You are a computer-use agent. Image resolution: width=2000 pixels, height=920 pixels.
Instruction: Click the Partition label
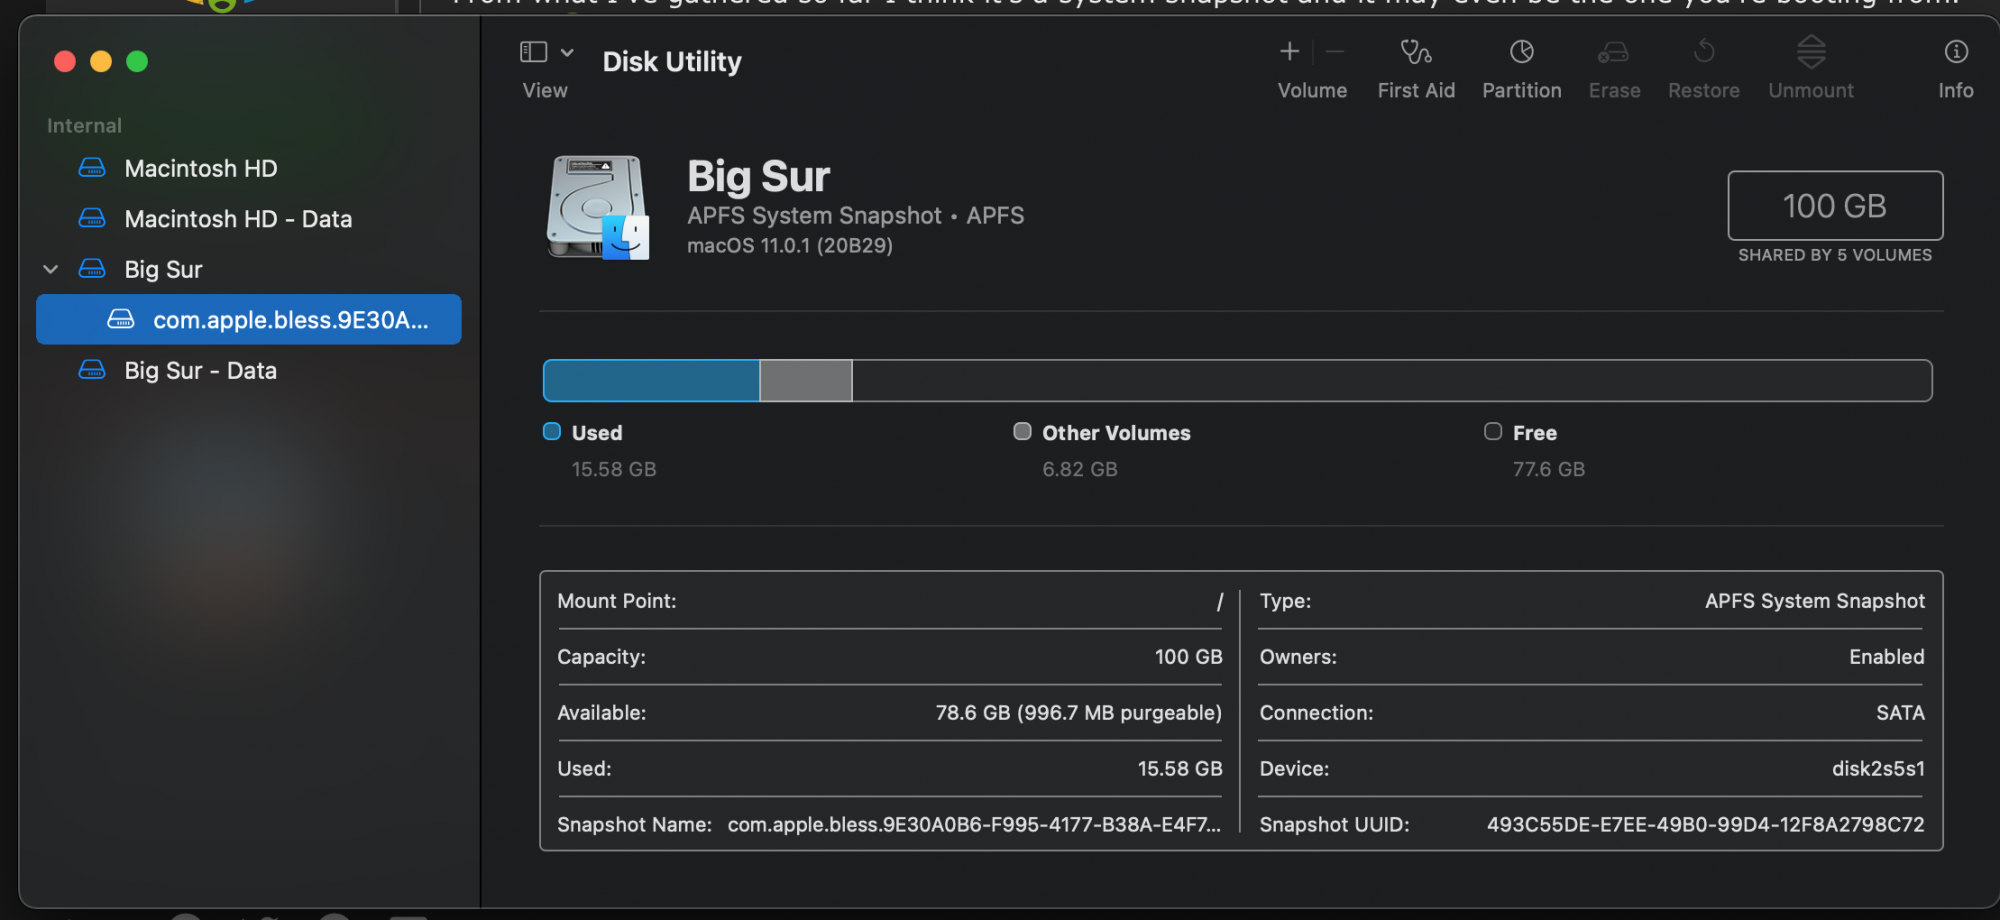1522,90
